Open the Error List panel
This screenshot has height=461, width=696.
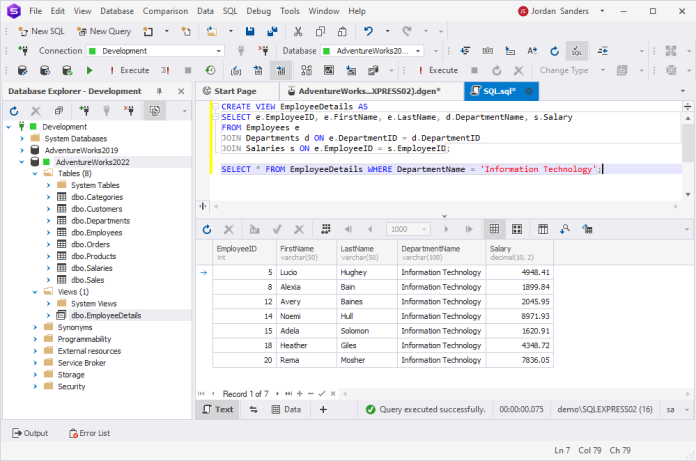[x=90, y=433]
